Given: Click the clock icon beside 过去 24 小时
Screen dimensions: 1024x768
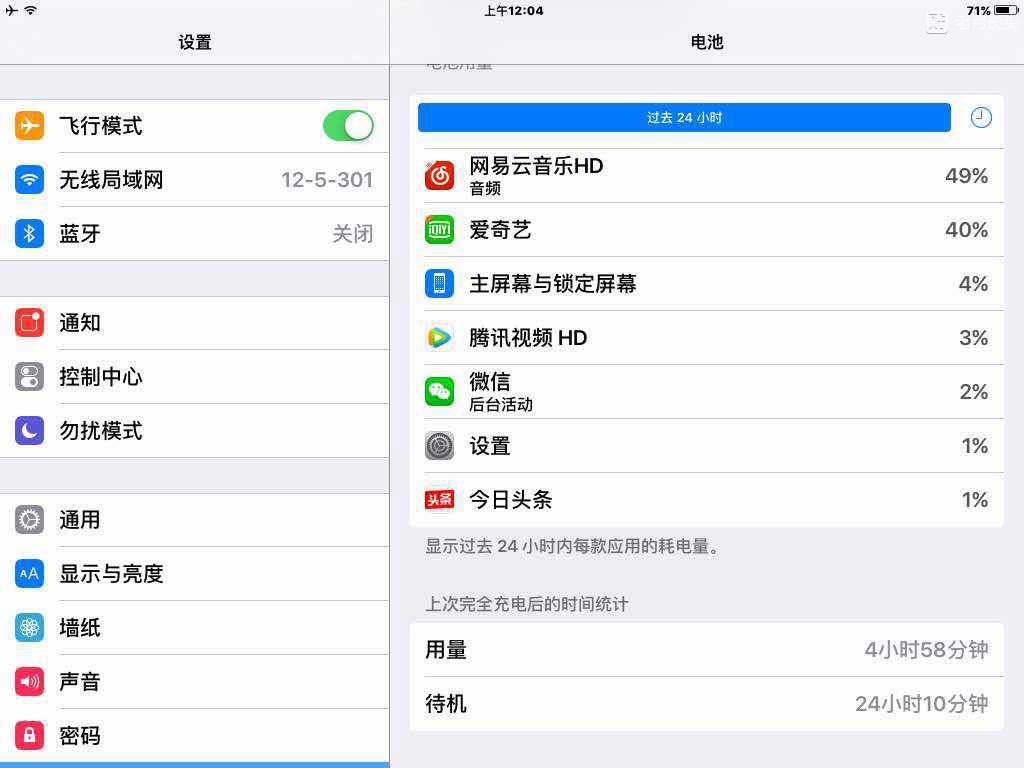Looking at the screenshot, I should (x=980, y=118).
